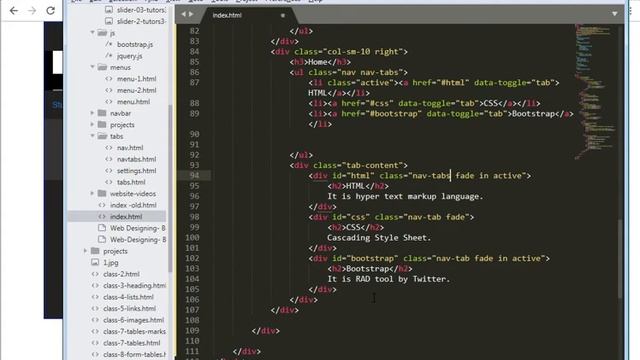Click the image icon of 1.jpg
Screen dimensions: 640x360
[x=95, y=262]
